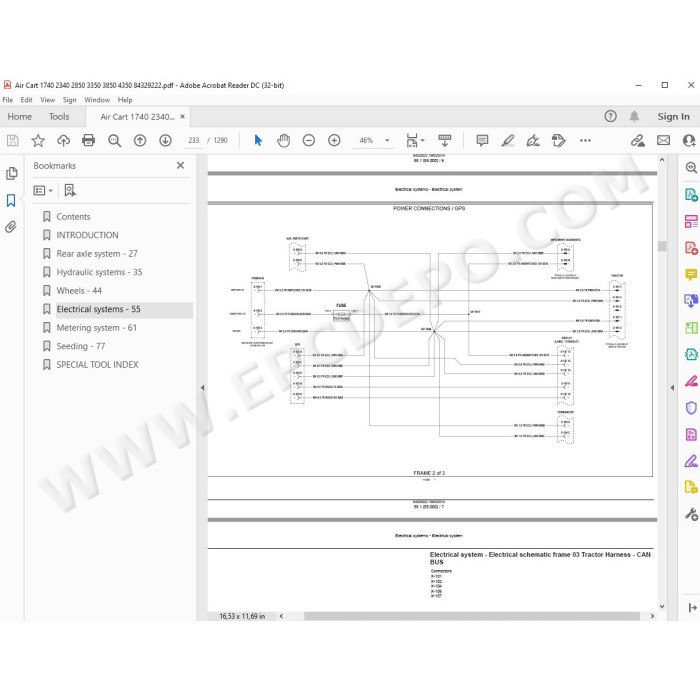Click the horizontal scrollbar thumb

coord(471,616)
